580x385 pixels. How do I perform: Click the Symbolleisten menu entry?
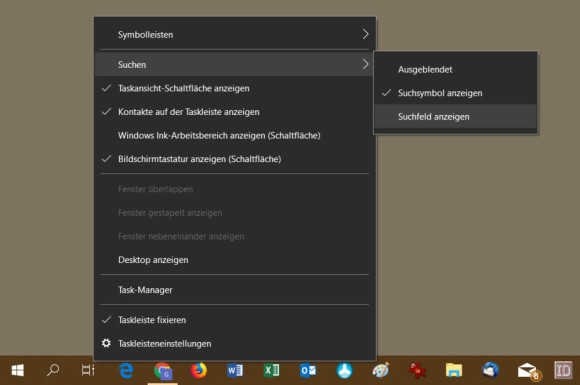tap(235, 34)
